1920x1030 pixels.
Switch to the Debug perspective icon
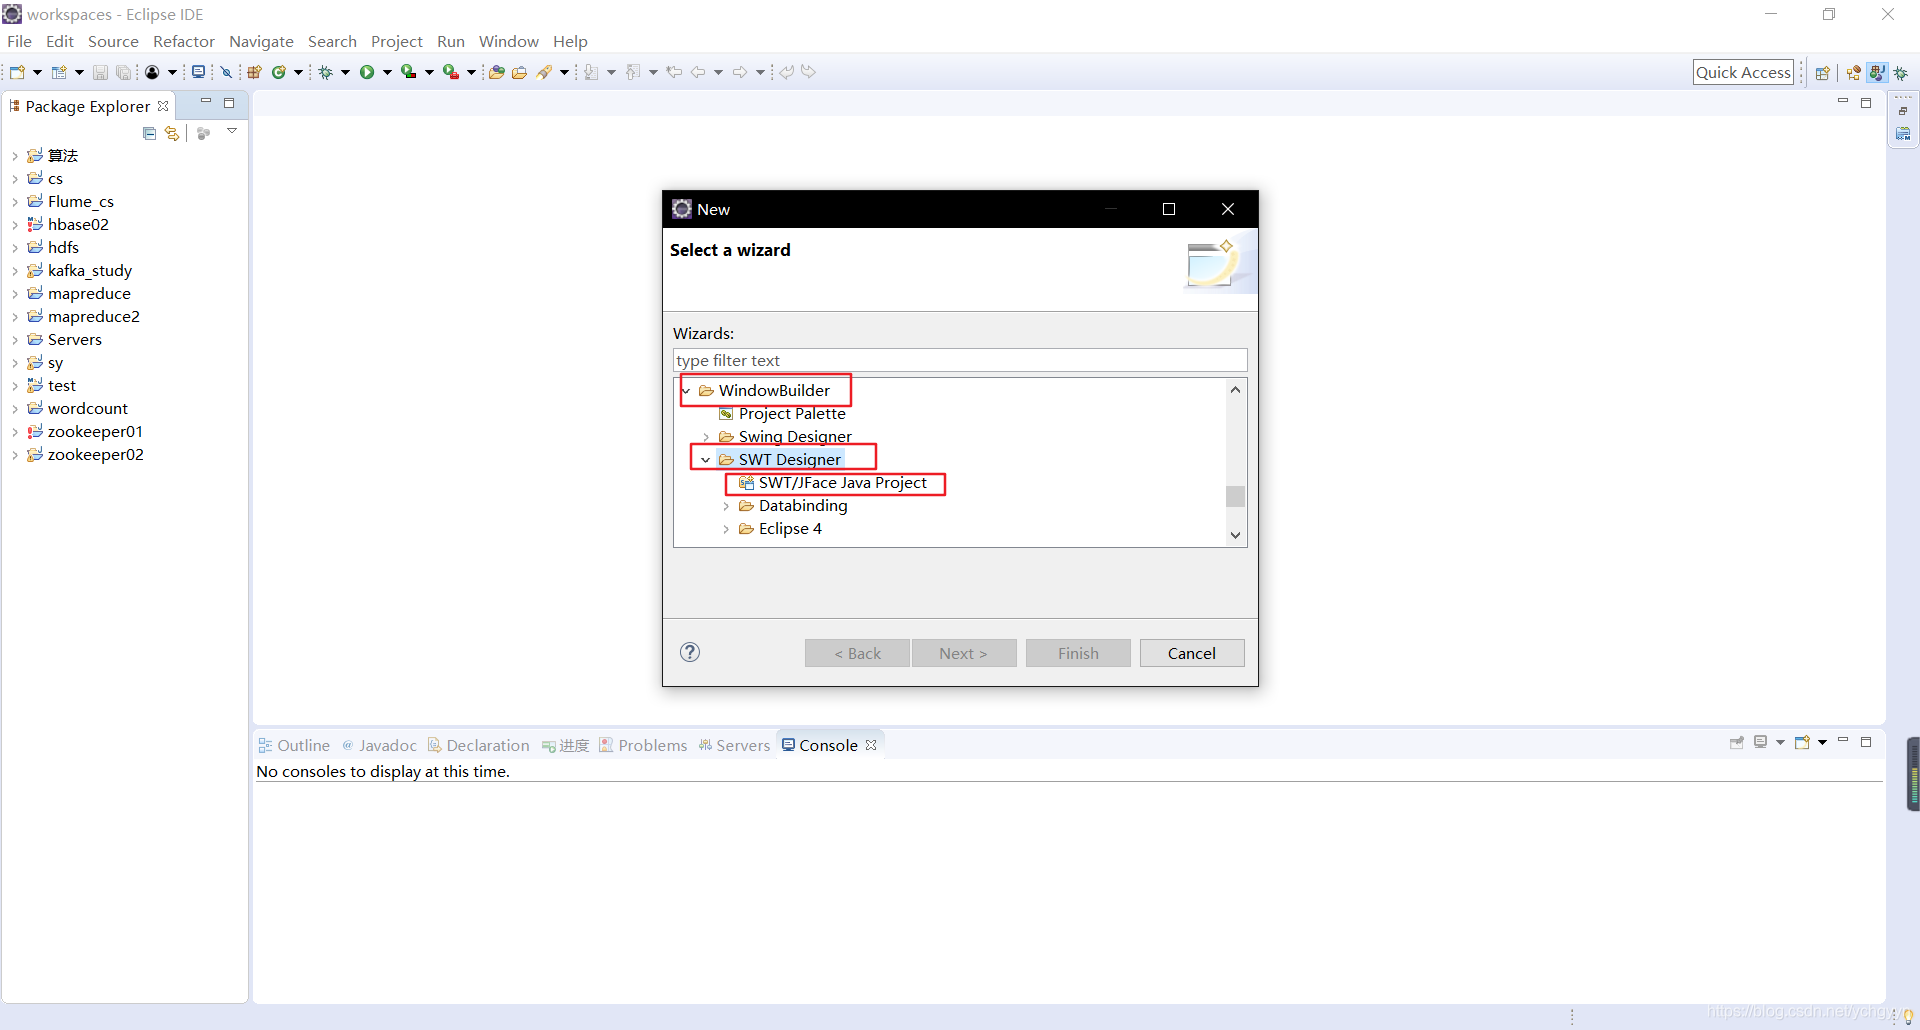coord(1901,73)
